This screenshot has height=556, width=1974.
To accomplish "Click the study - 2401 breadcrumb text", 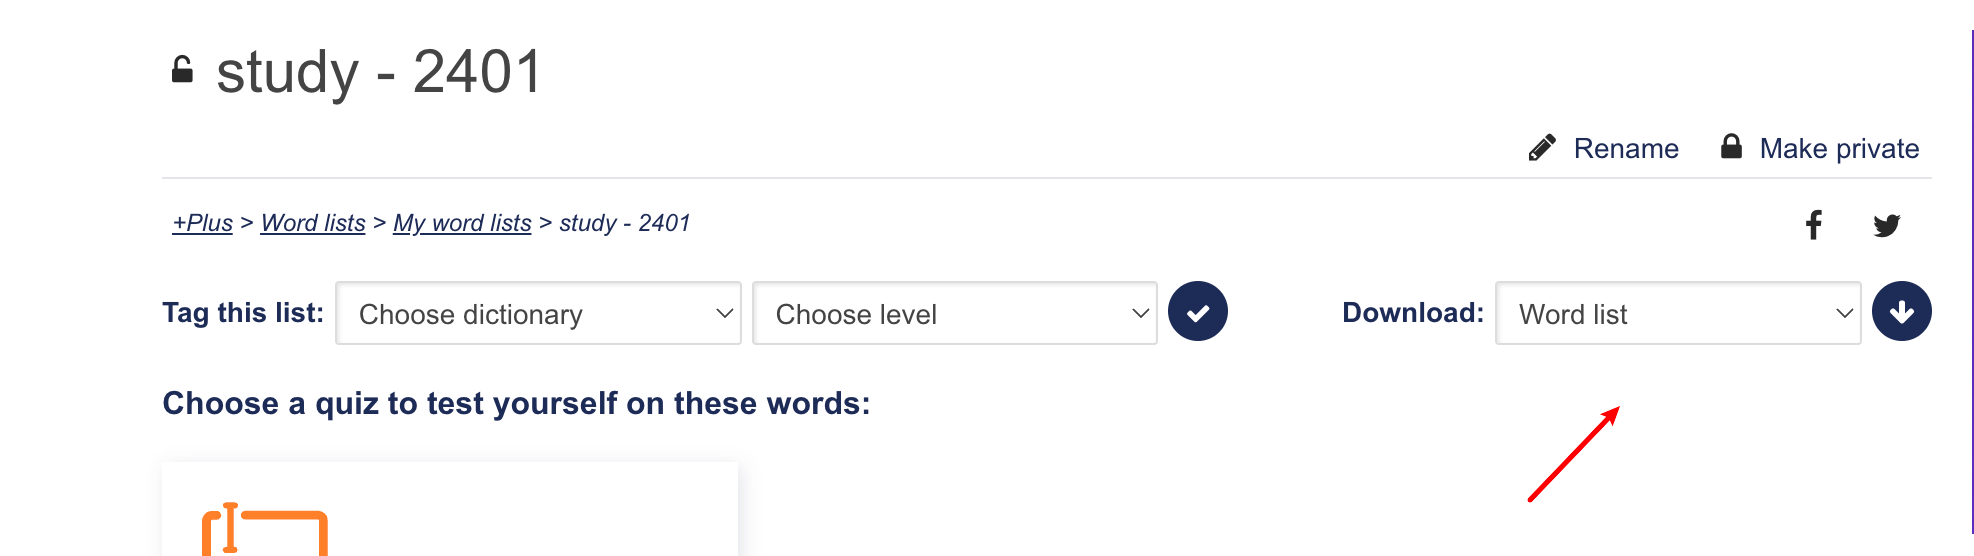I will pyautogui.click(x=625, y=223).
